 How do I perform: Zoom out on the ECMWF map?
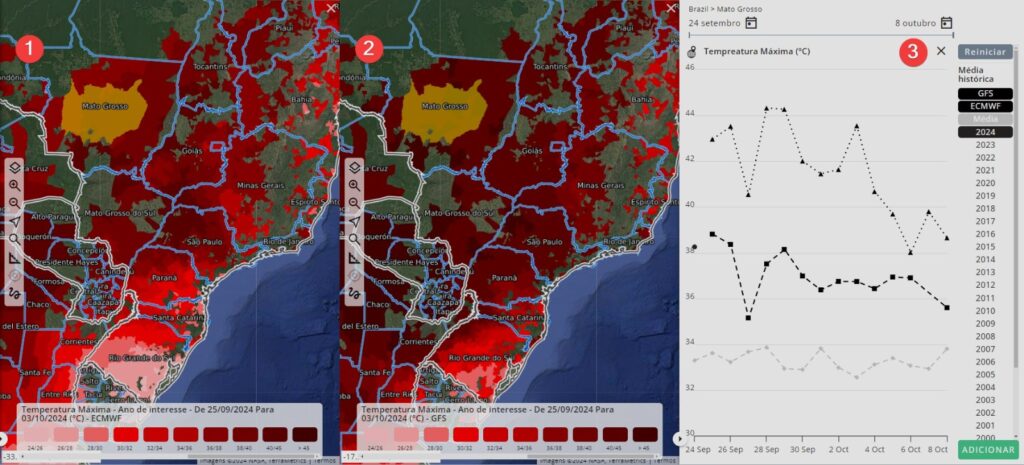coord(14,204)
